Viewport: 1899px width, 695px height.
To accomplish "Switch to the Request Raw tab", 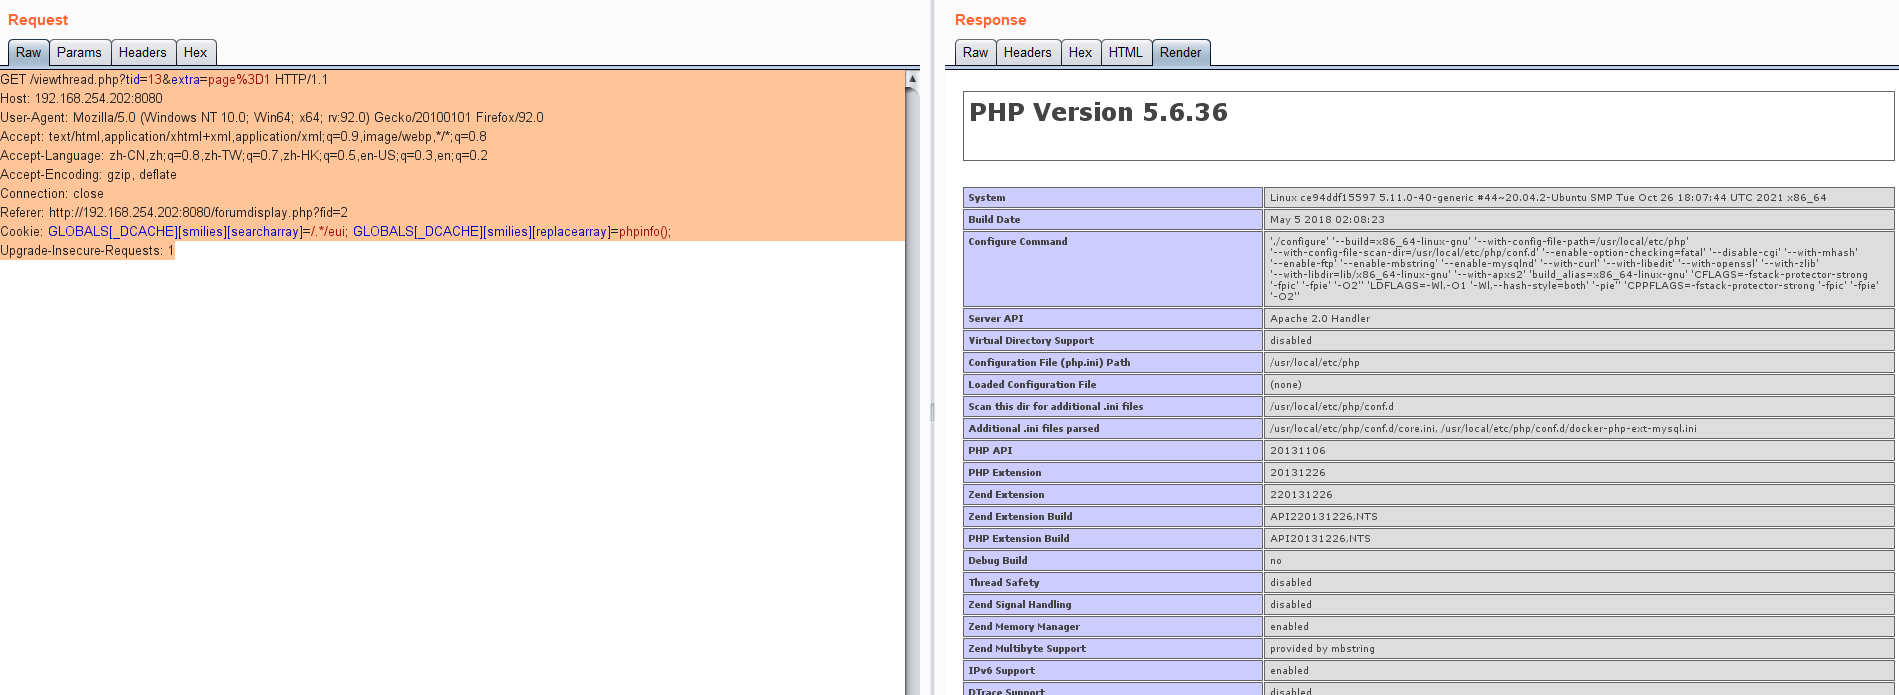I will coord(29,53).
